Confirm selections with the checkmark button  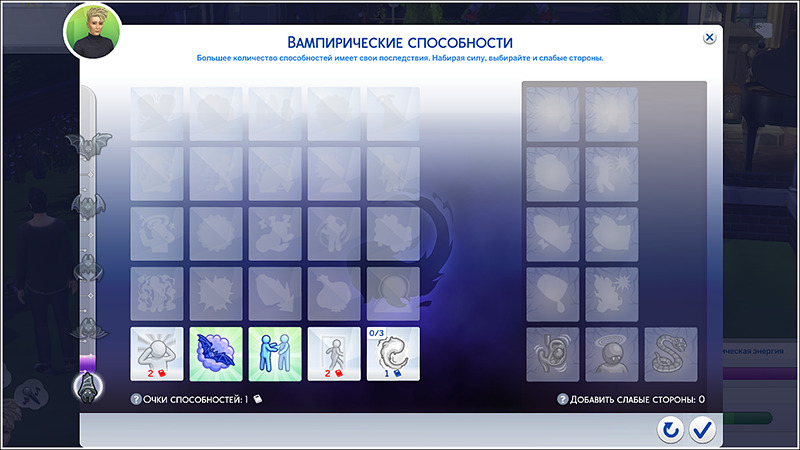[x=703, y=430]
